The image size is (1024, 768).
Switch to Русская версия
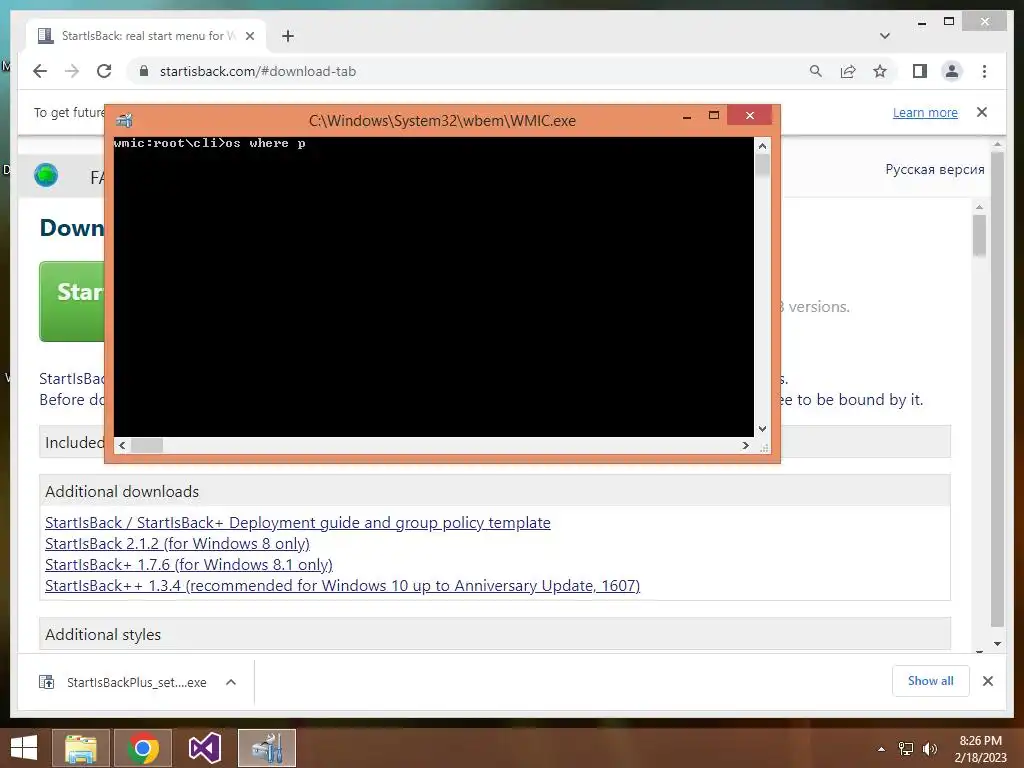point(935,169)
